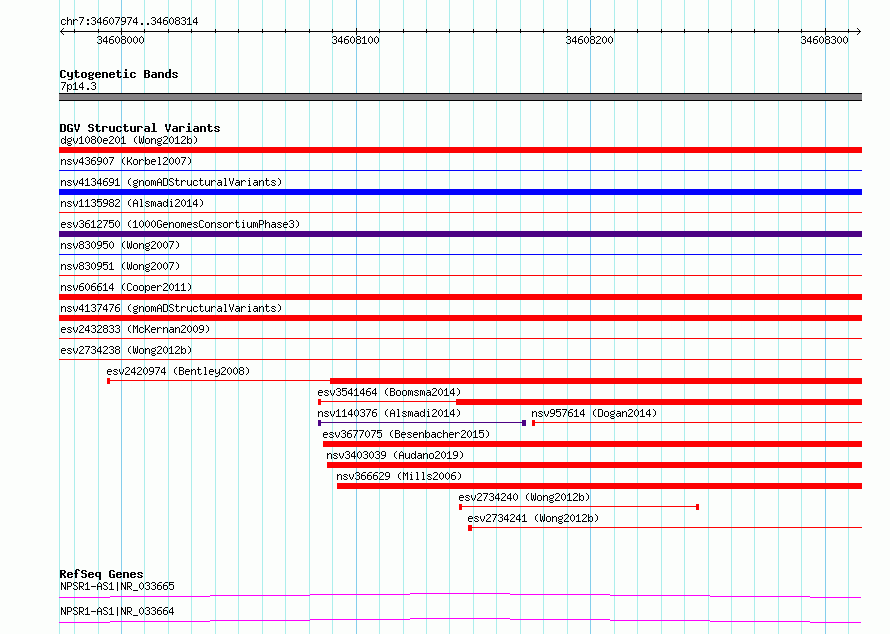Click the NPSR1-AS1|NR_033664 gene label
890x634 pixels.
coord(117,611)
